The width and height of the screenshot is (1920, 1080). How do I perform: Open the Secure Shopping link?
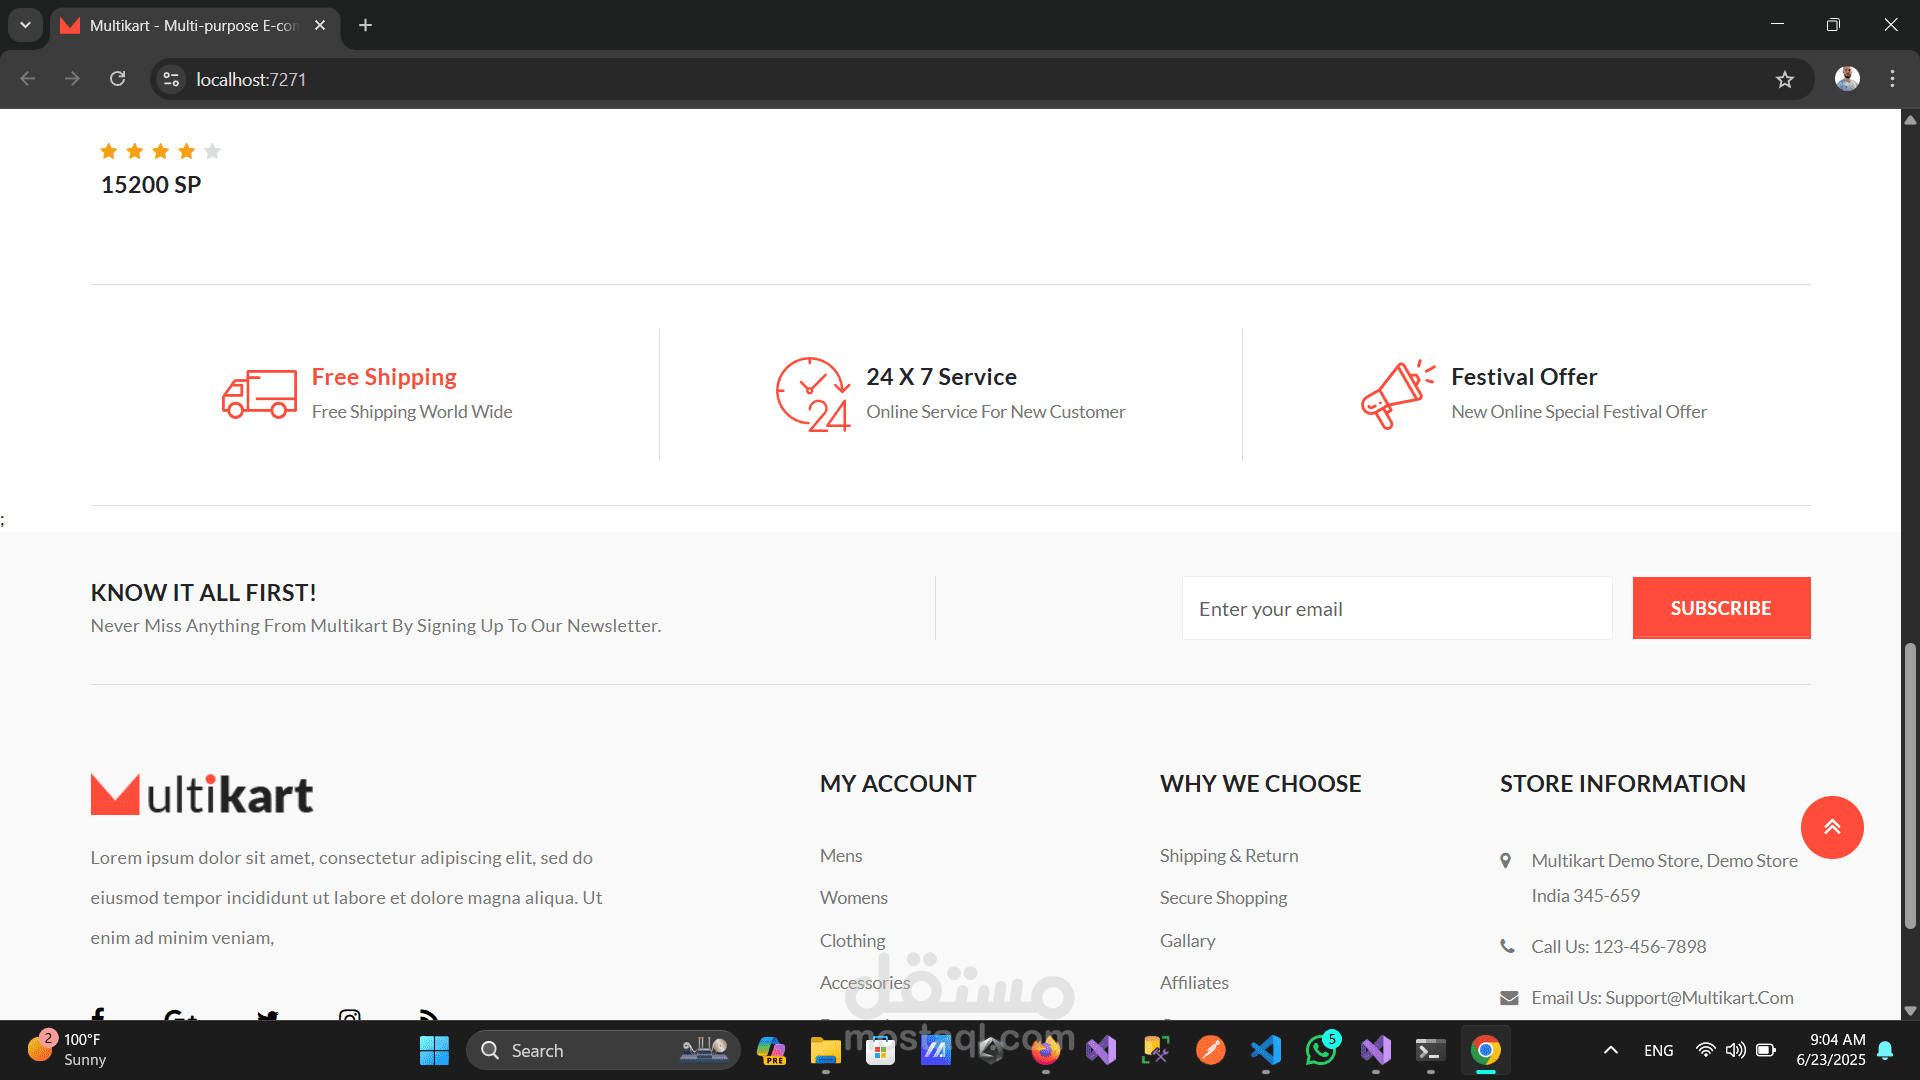pyautogui.click(x=1223, y=898)
